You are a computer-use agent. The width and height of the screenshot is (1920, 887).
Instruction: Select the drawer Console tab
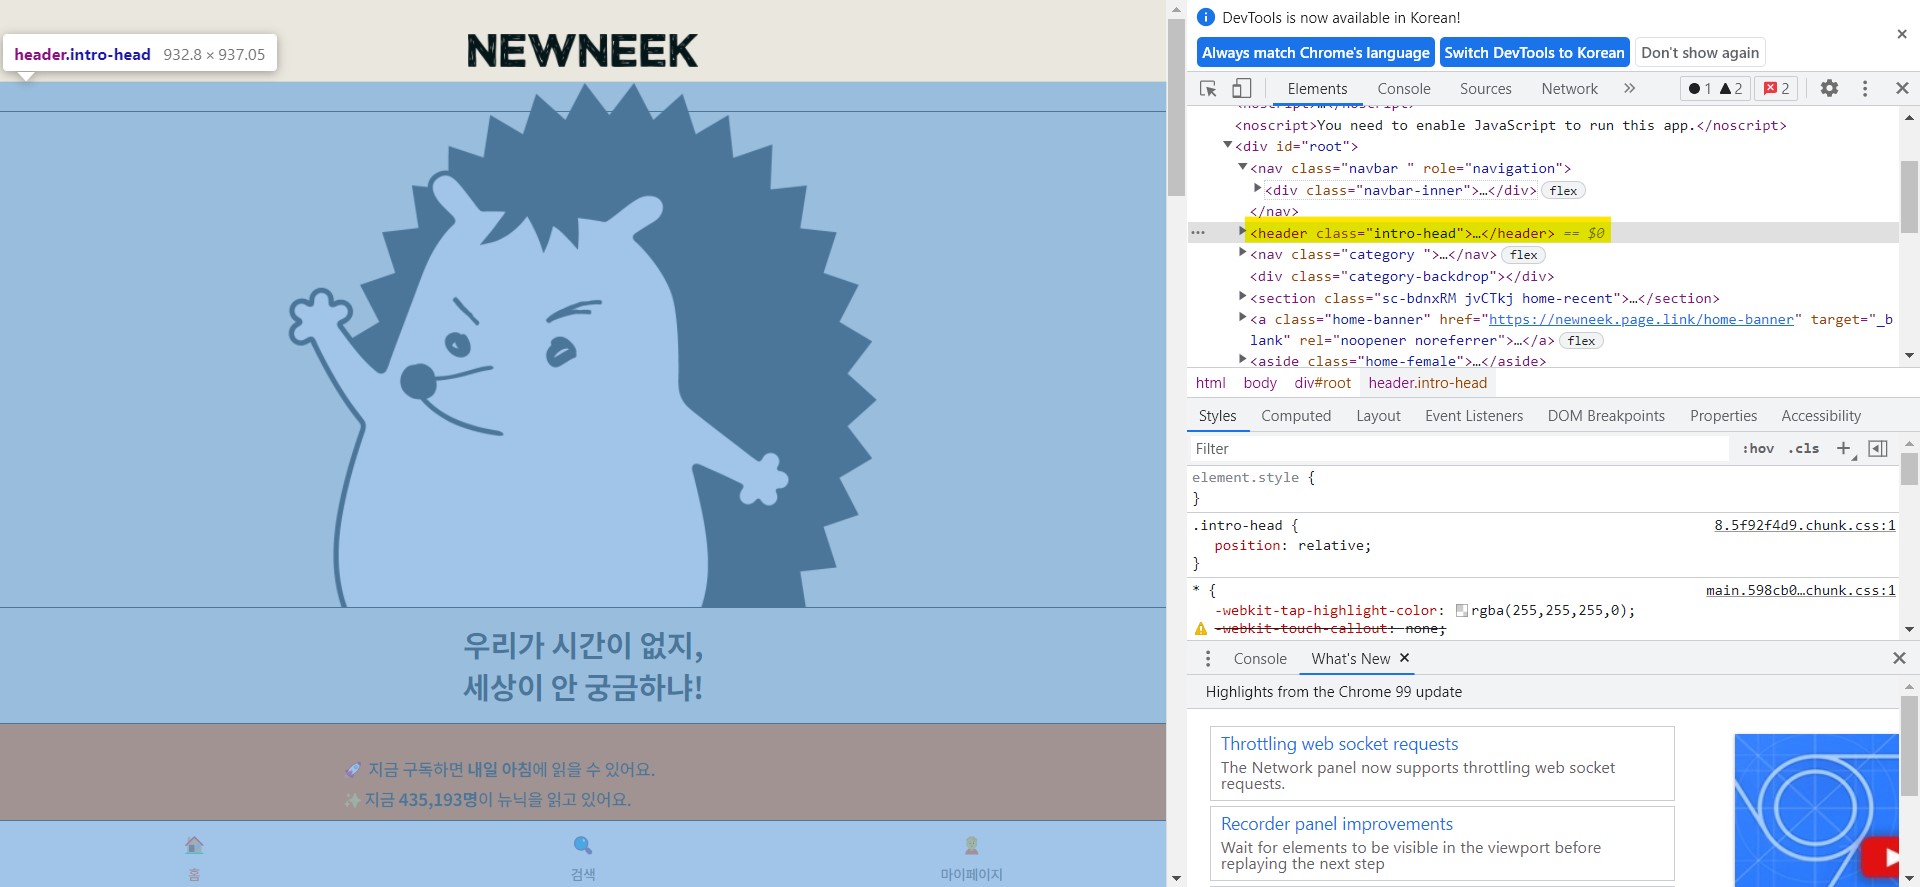click(1260, 658)
